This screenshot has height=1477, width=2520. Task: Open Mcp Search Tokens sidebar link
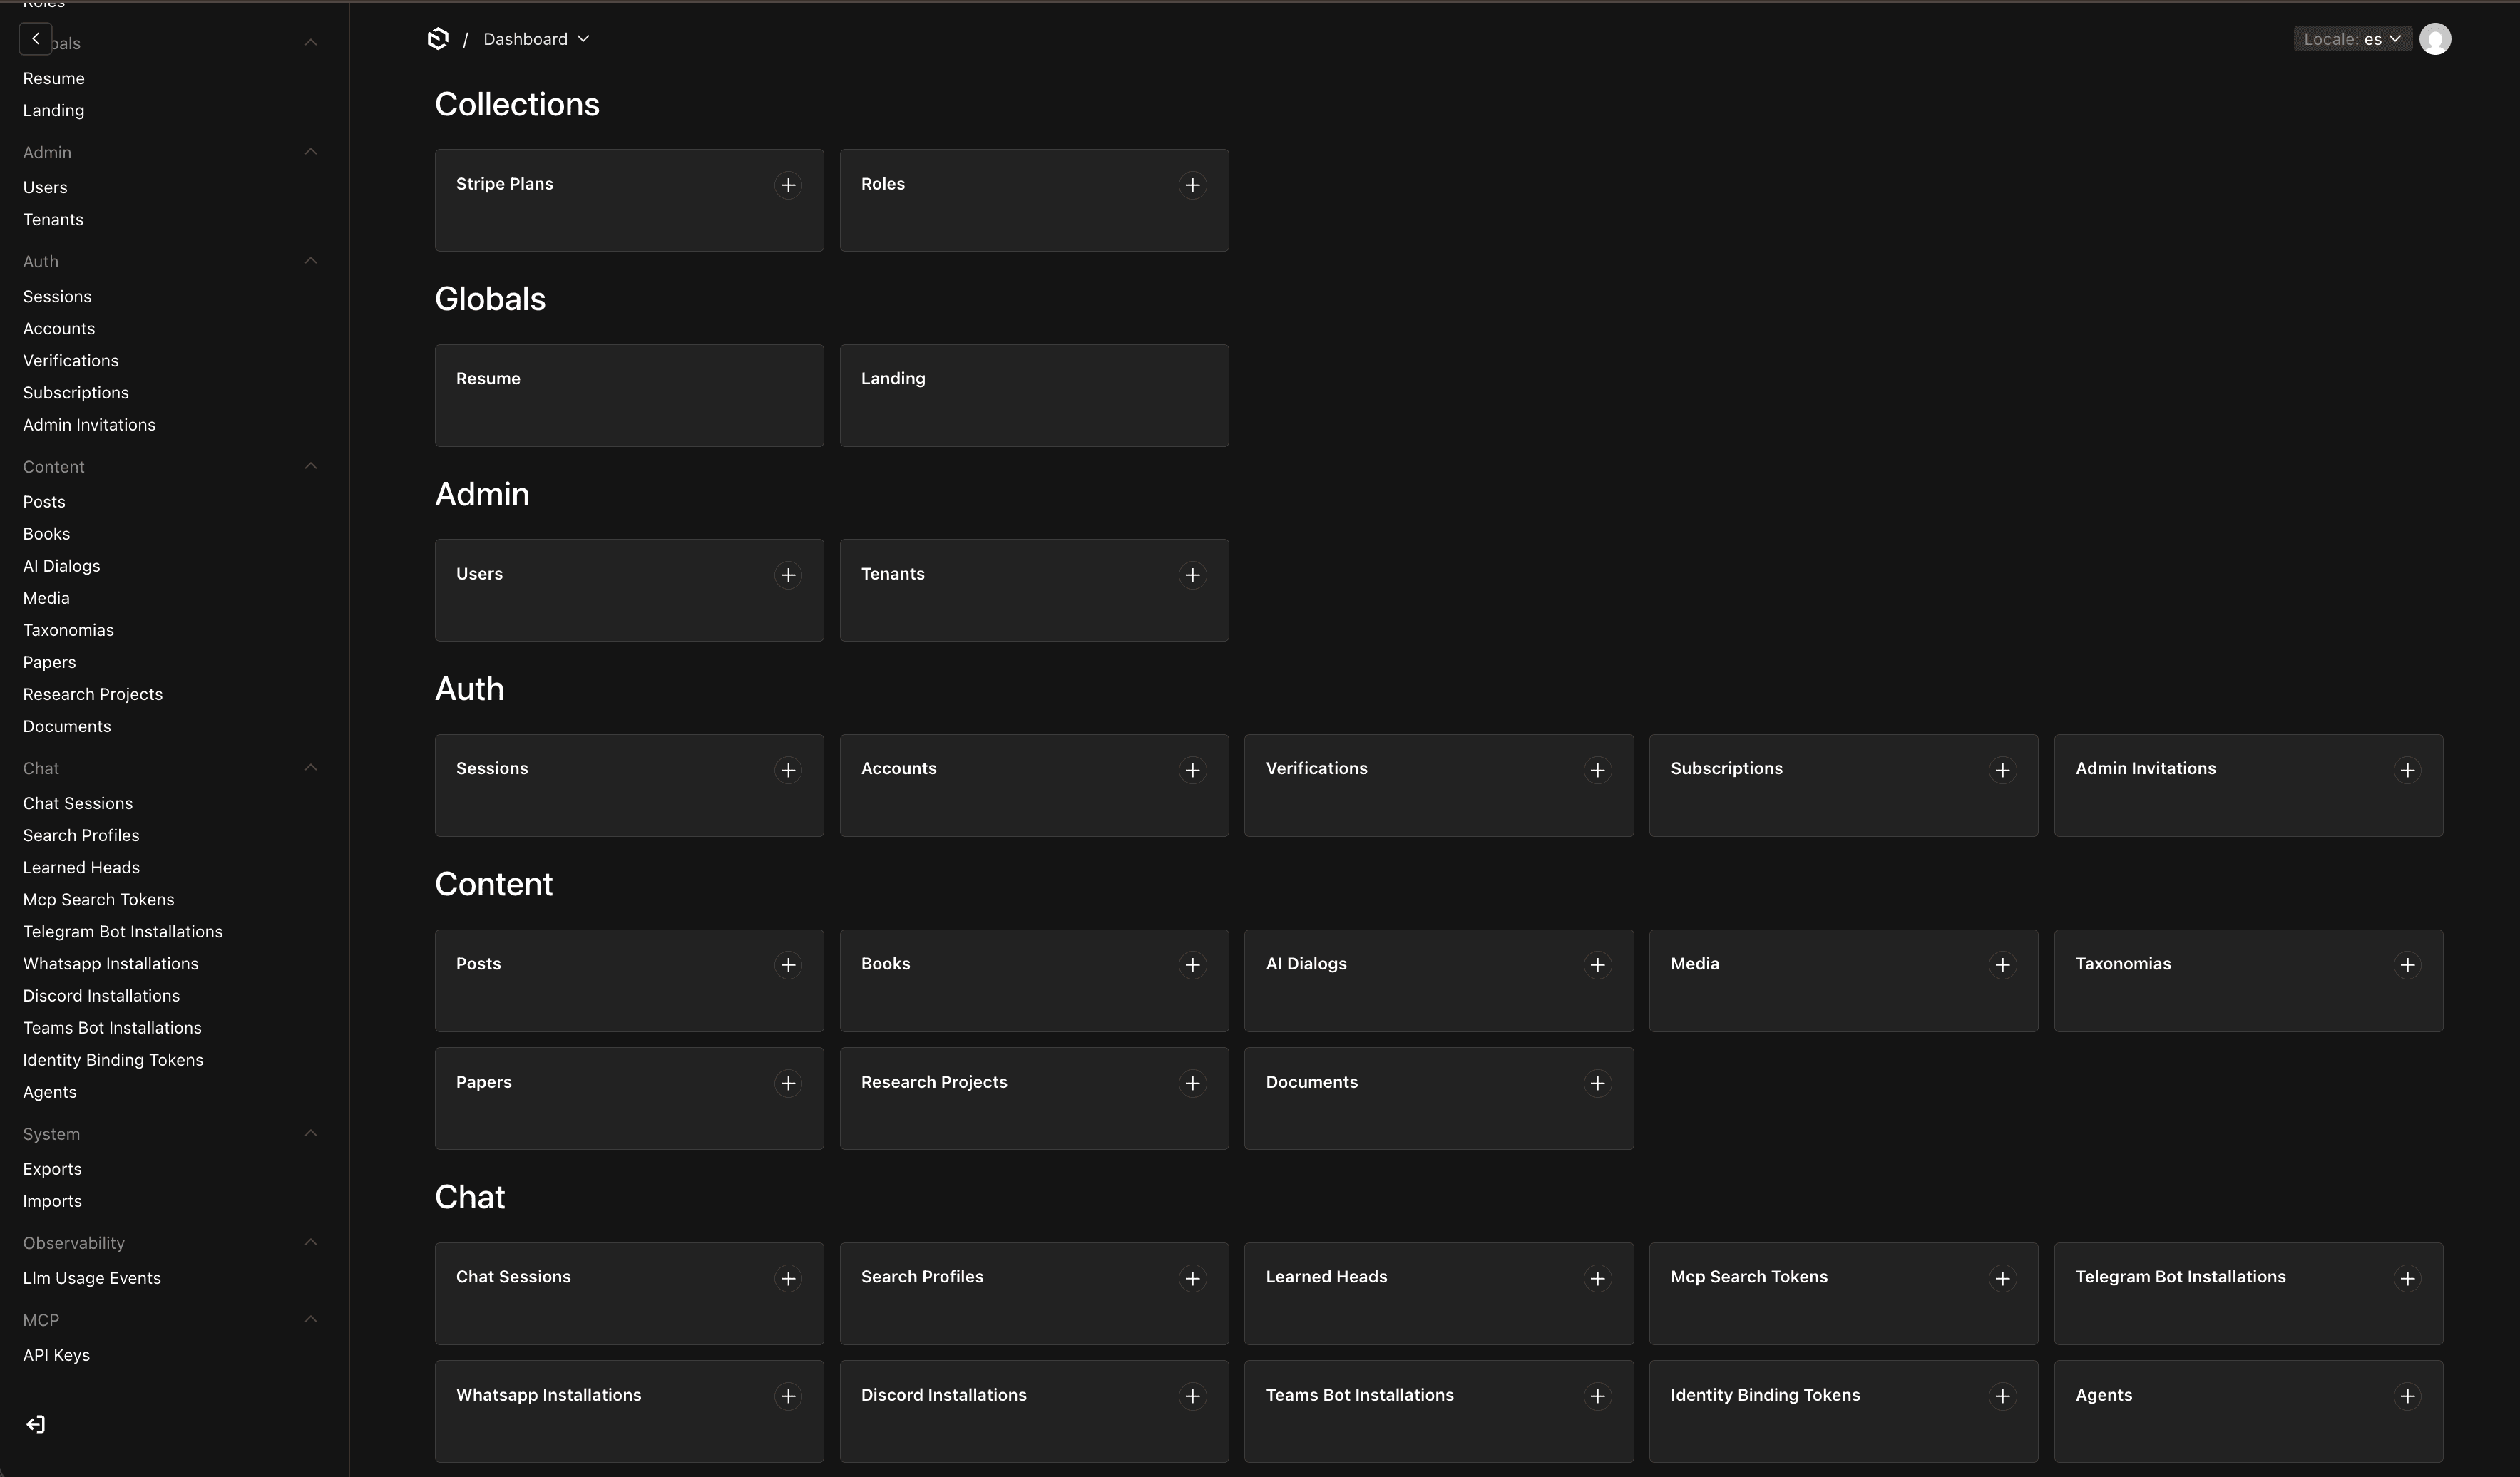[99, 899]
